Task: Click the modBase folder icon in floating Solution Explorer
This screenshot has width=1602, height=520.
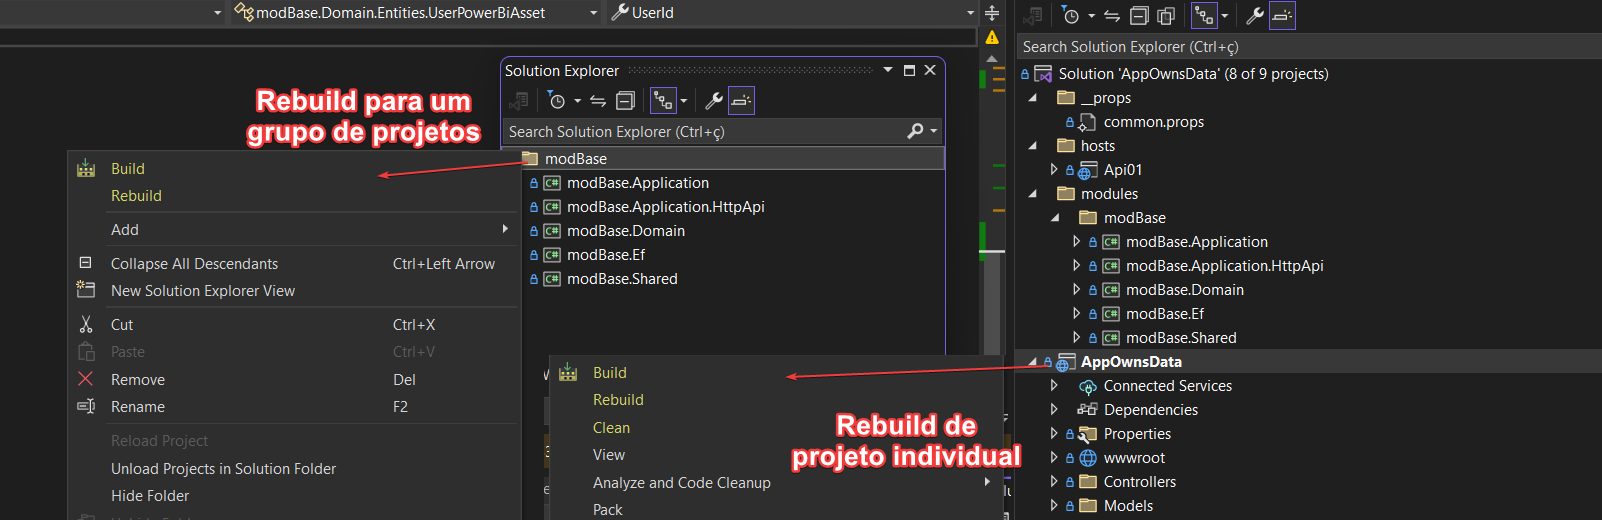Action: (530, 158)
